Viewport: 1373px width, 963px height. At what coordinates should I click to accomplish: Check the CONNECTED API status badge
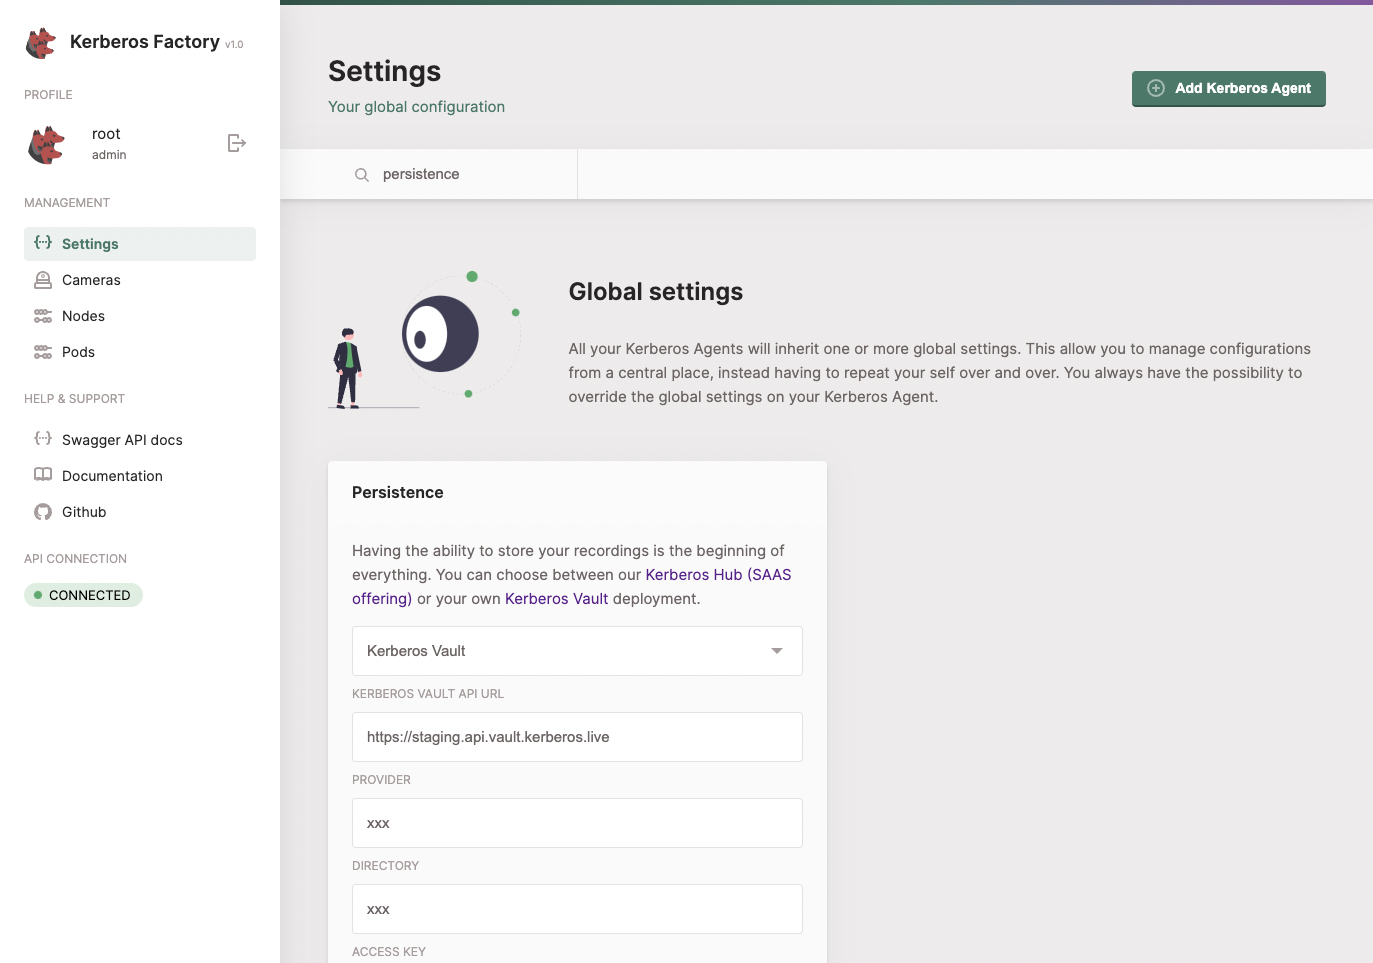[x=83, y=595]
